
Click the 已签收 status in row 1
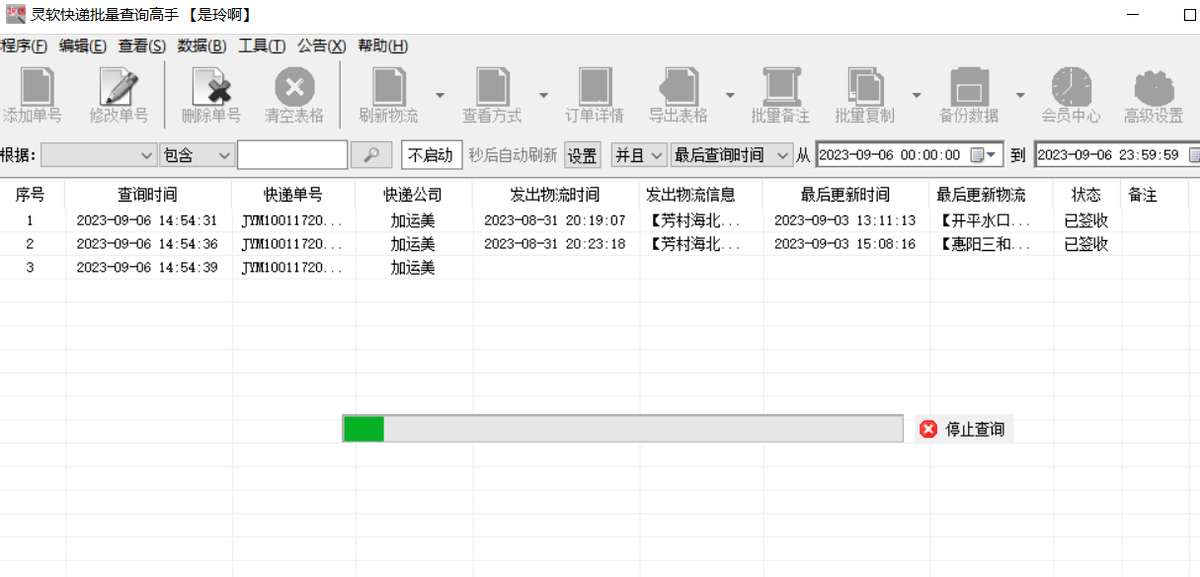(1086, 221)
